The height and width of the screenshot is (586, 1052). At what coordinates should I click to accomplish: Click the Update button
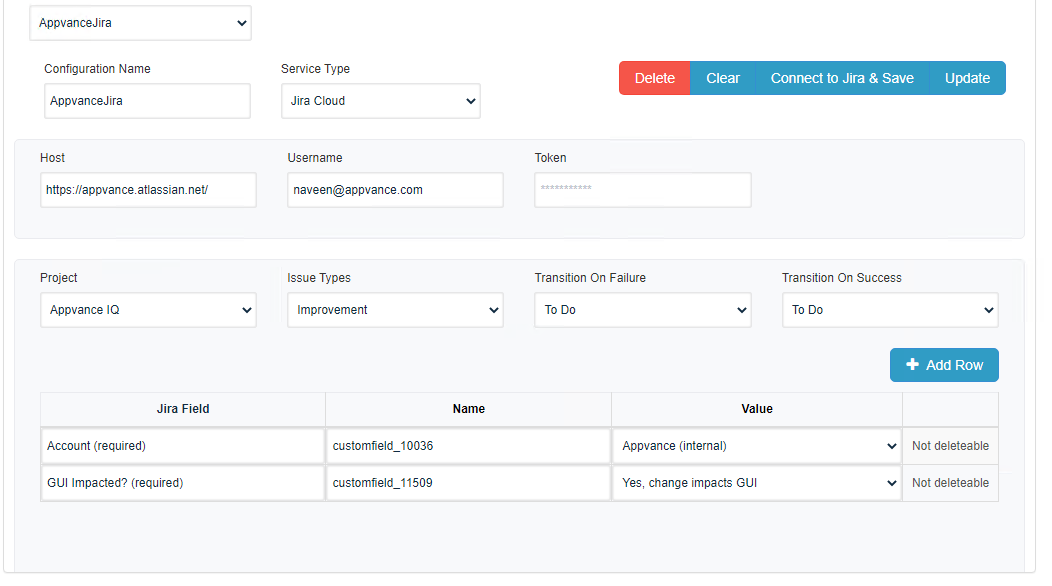(967, 78)
